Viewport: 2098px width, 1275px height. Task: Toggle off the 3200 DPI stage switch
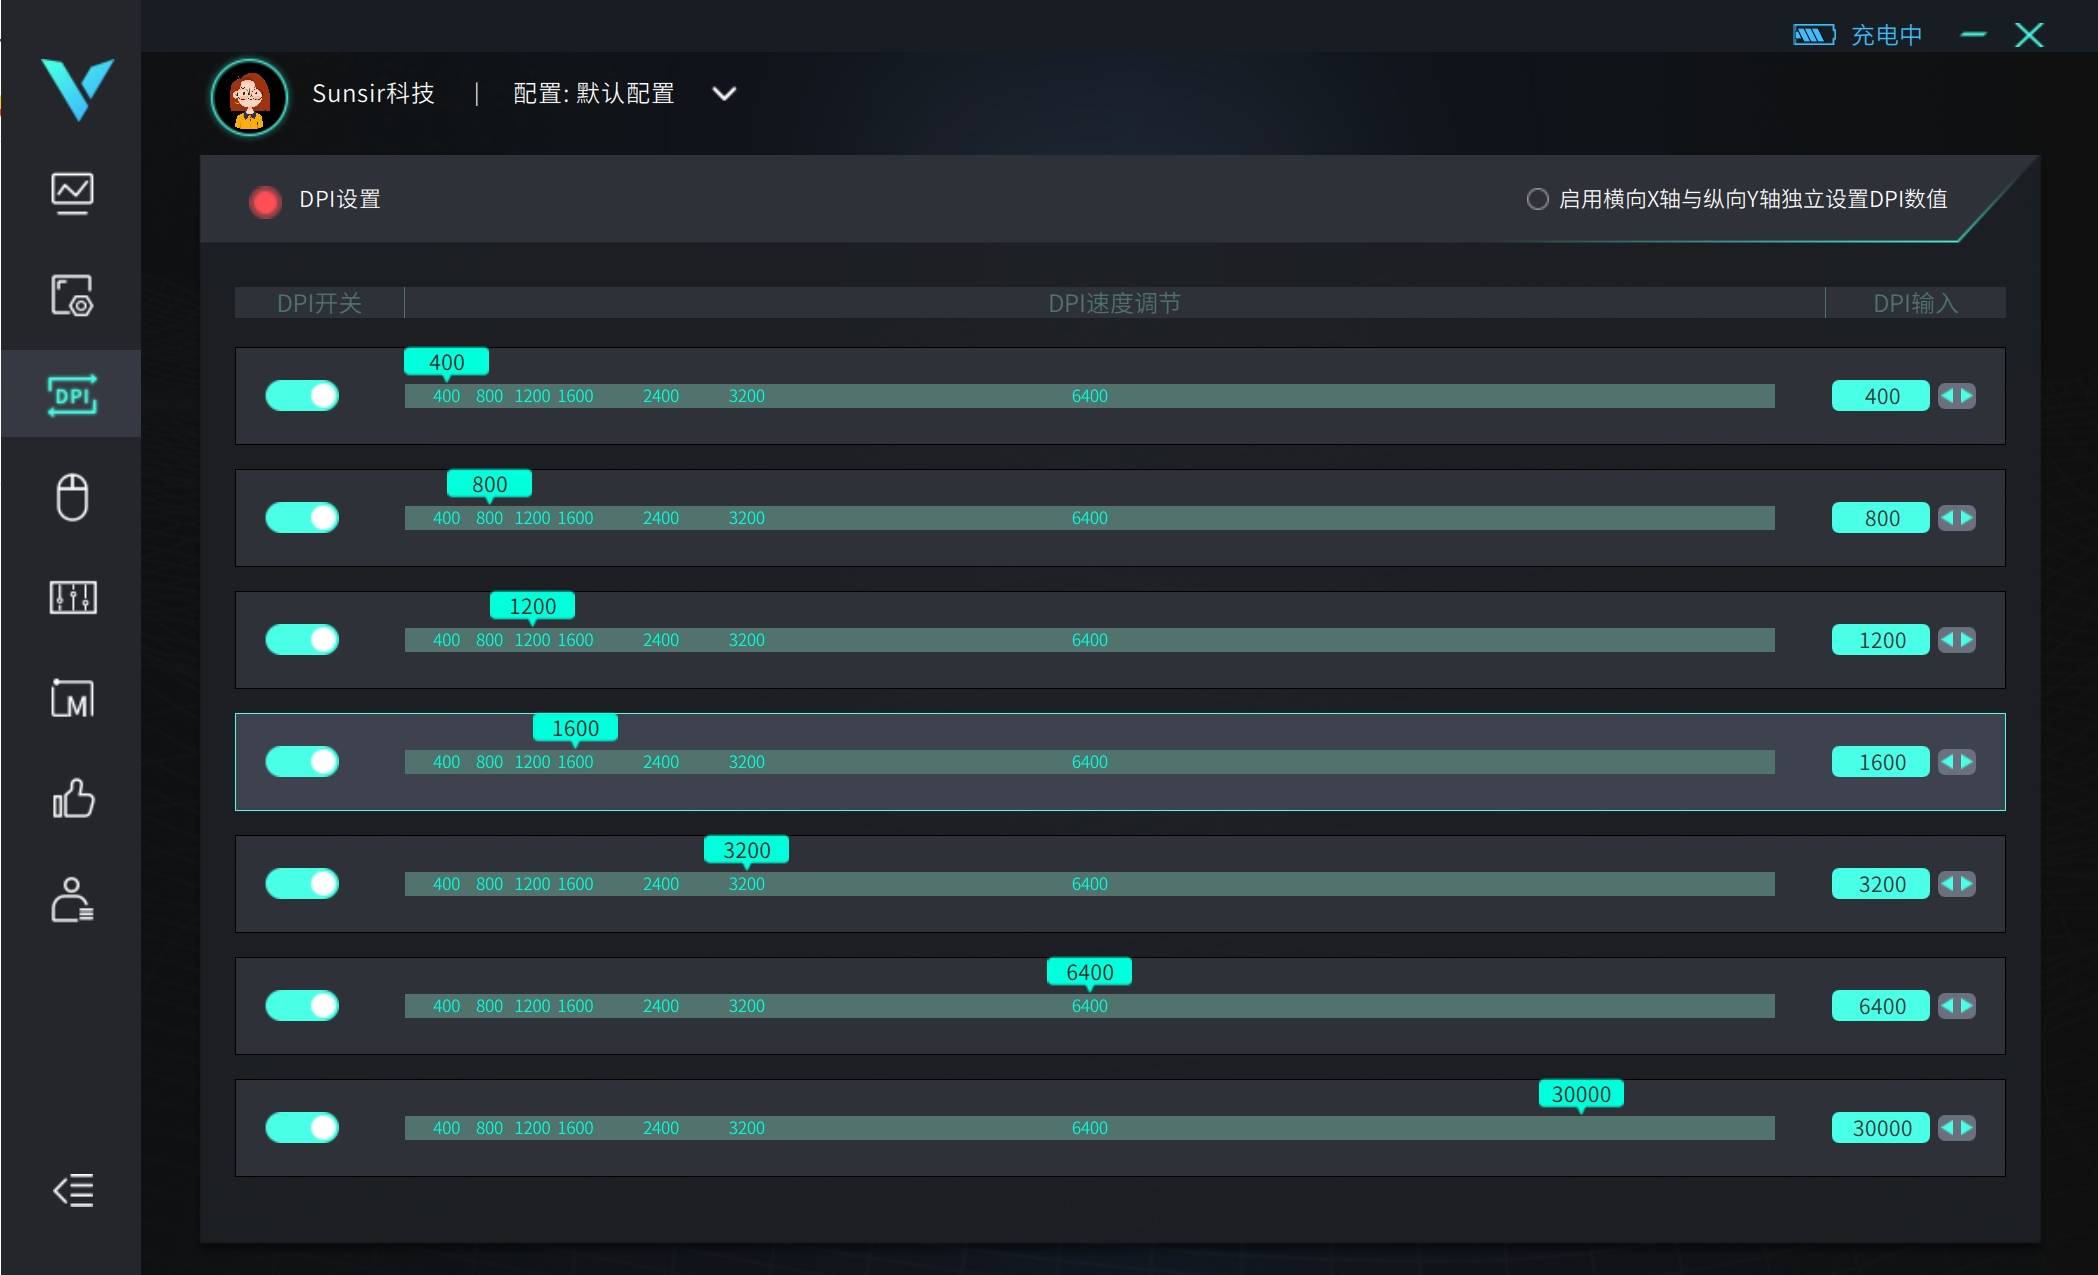302,884
